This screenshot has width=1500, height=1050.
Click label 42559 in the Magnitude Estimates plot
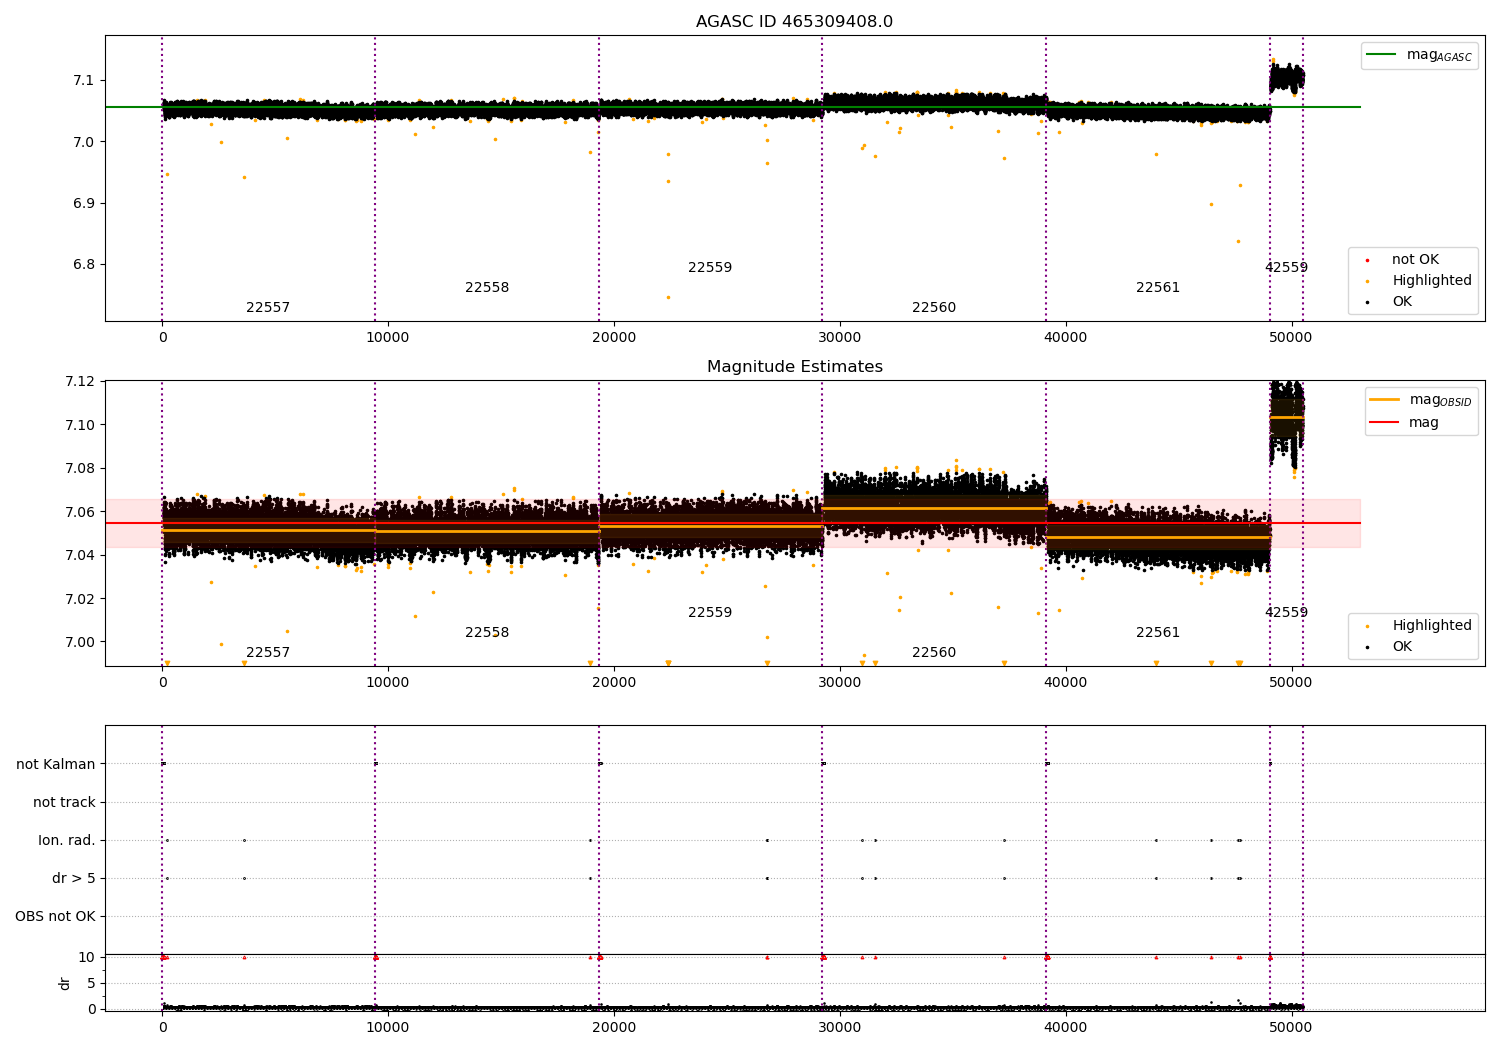pos(1286,613)
